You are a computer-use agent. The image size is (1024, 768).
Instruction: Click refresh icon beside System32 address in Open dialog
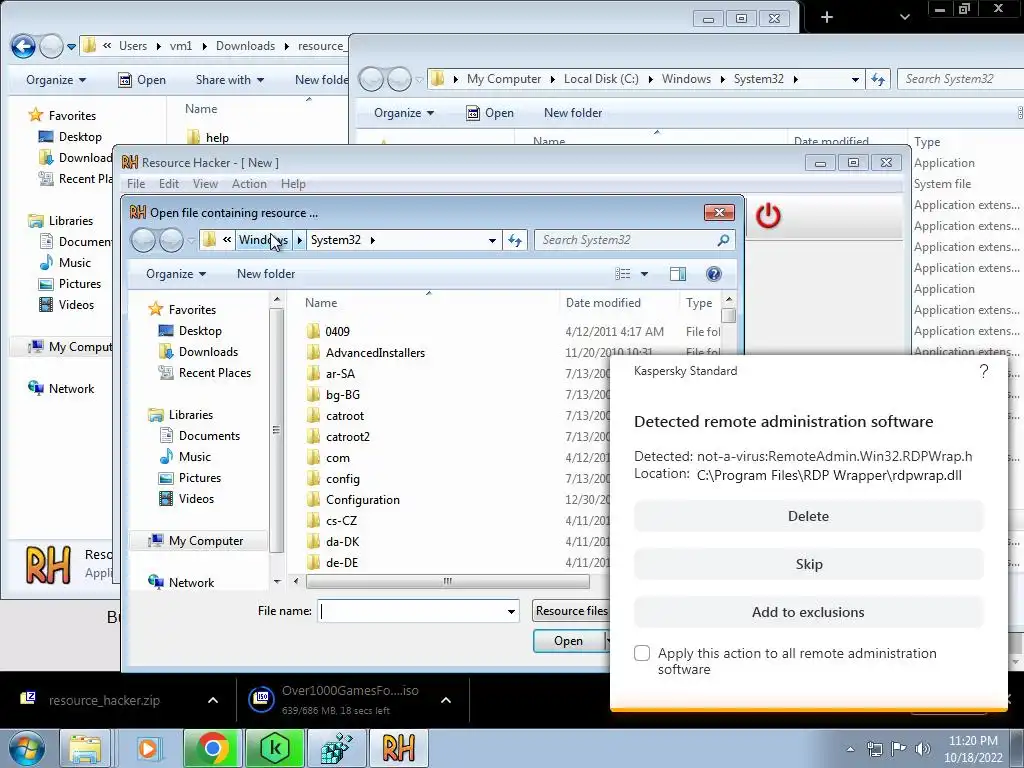tap(515, 240)
